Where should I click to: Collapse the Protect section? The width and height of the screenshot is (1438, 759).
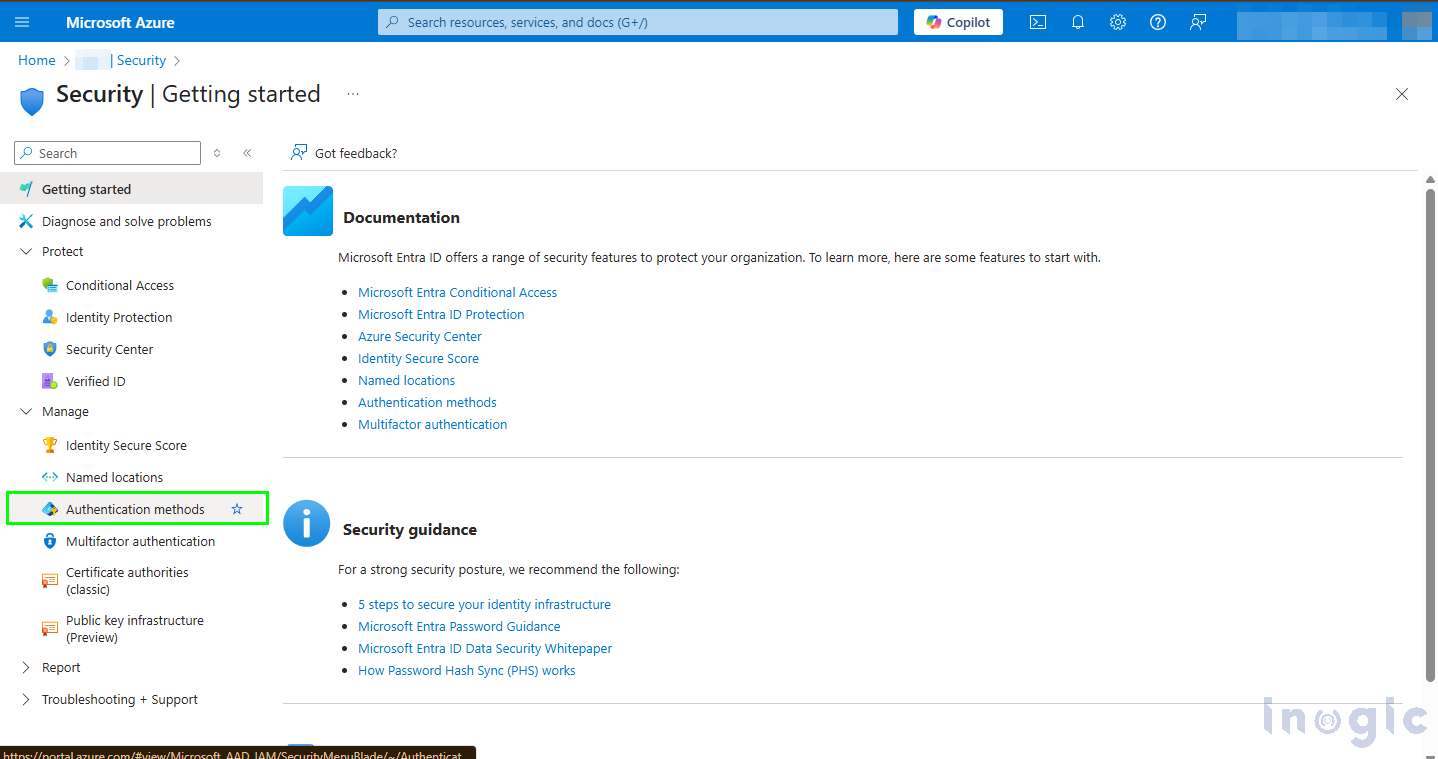pos(26,251)
